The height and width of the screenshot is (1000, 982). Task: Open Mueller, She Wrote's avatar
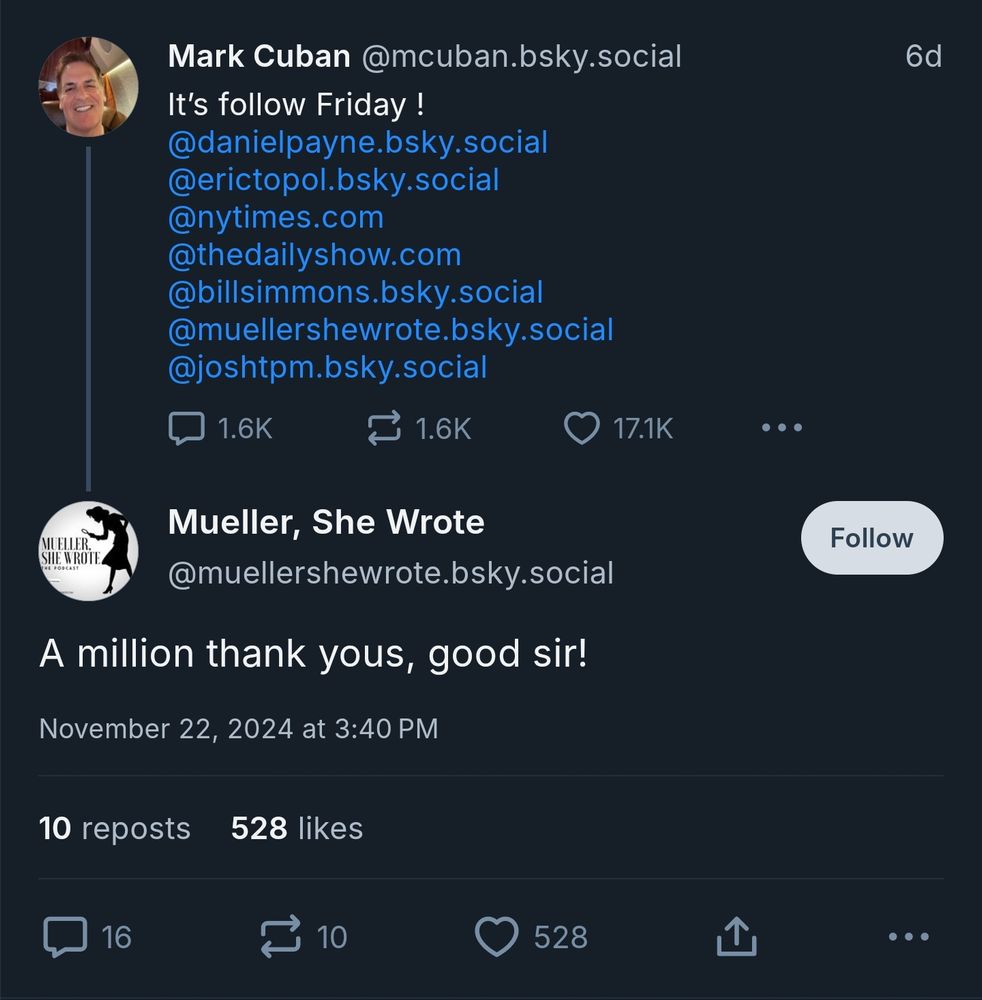[89, 548]
